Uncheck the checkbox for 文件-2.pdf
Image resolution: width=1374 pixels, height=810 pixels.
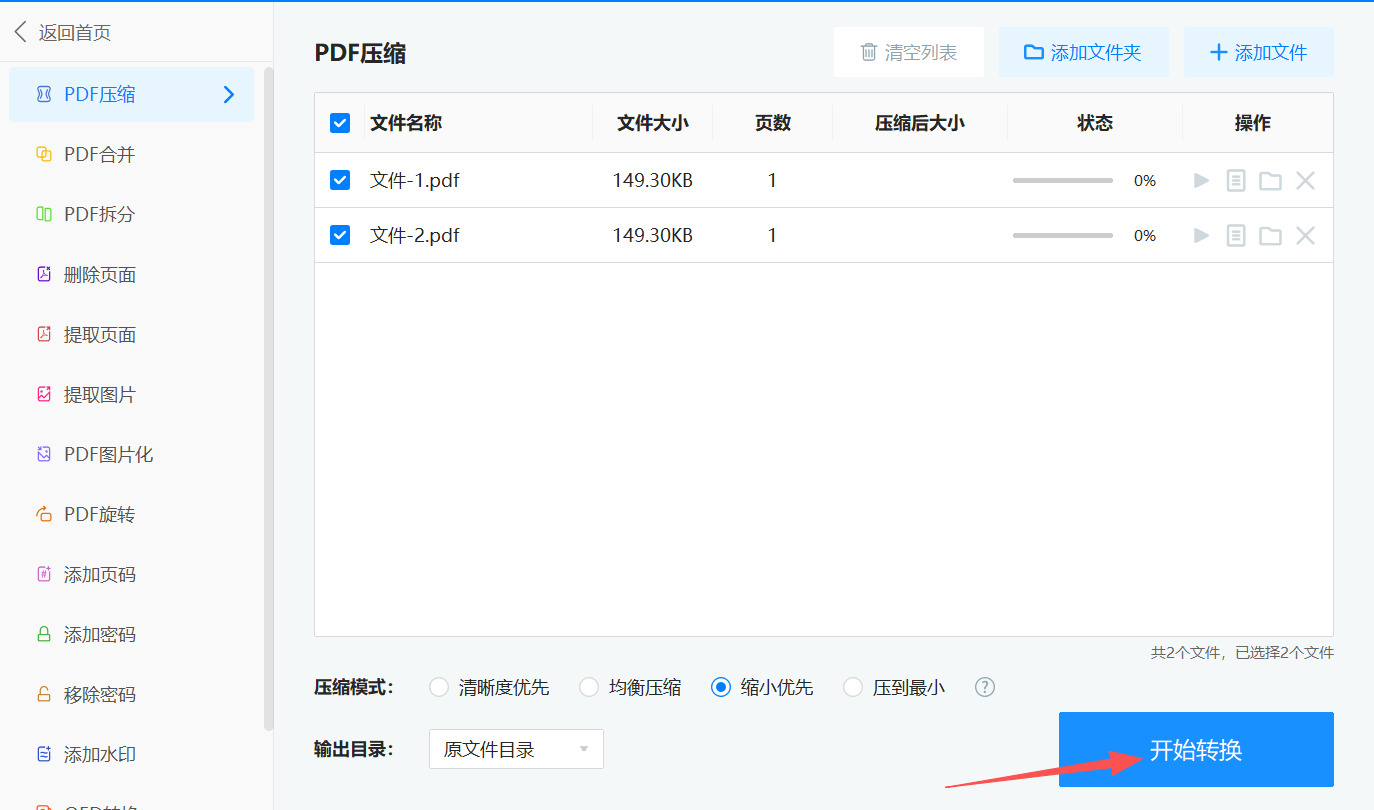point(340,235)
